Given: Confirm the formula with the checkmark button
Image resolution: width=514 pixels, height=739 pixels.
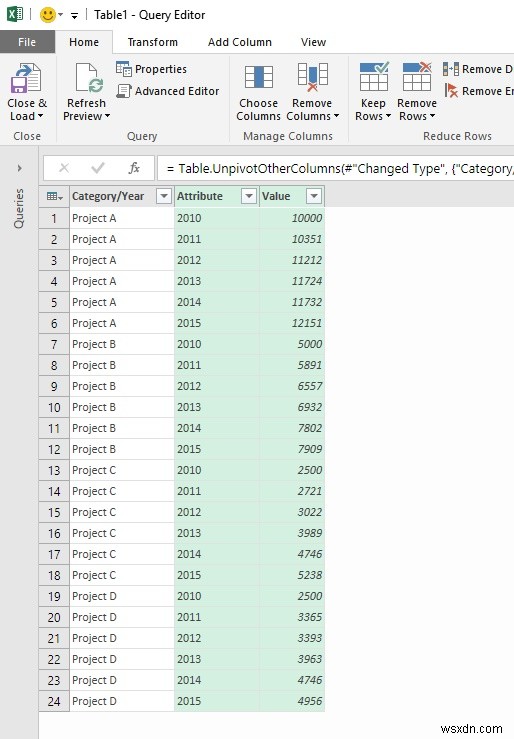Looking at the screenshot, I should 98,168.
